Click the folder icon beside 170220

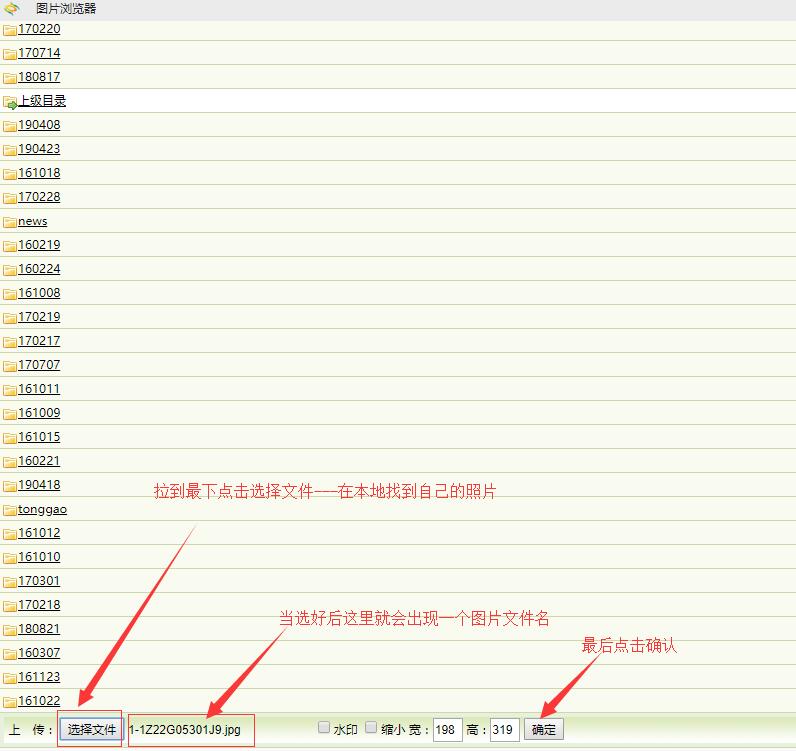pos(10,29)
